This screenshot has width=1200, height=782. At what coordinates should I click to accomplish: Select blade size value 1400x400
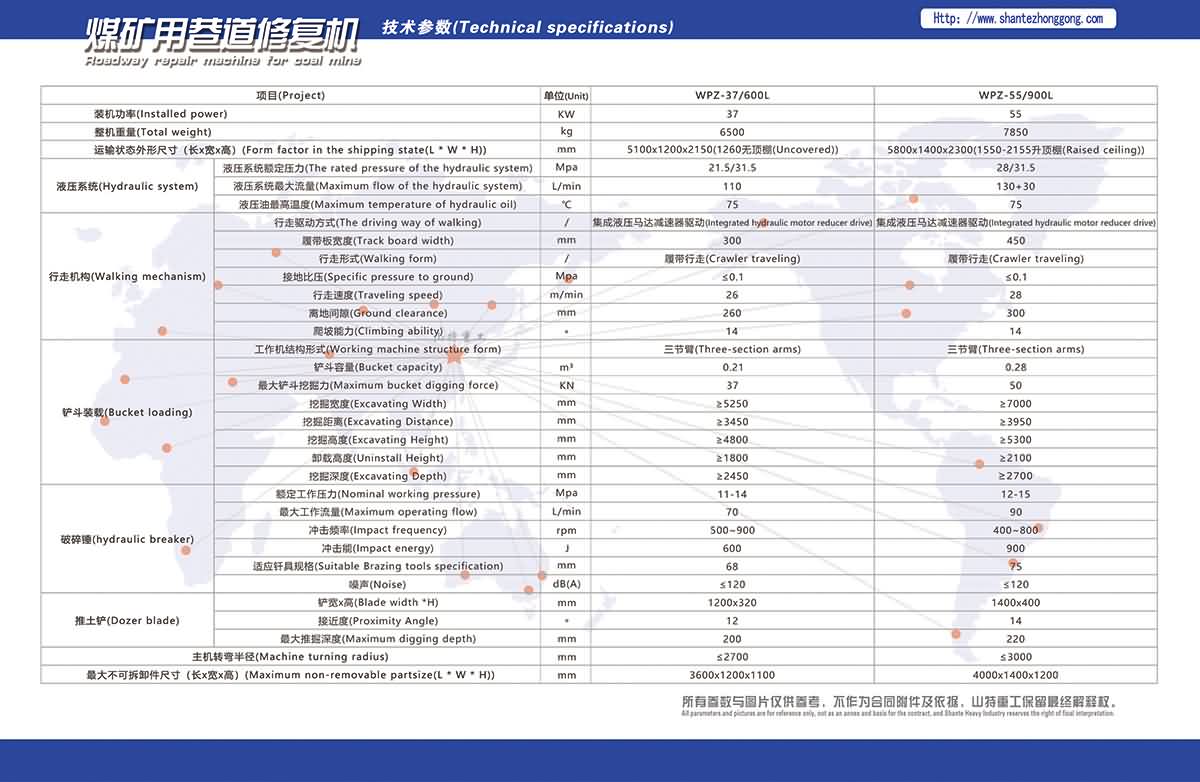1015,603
